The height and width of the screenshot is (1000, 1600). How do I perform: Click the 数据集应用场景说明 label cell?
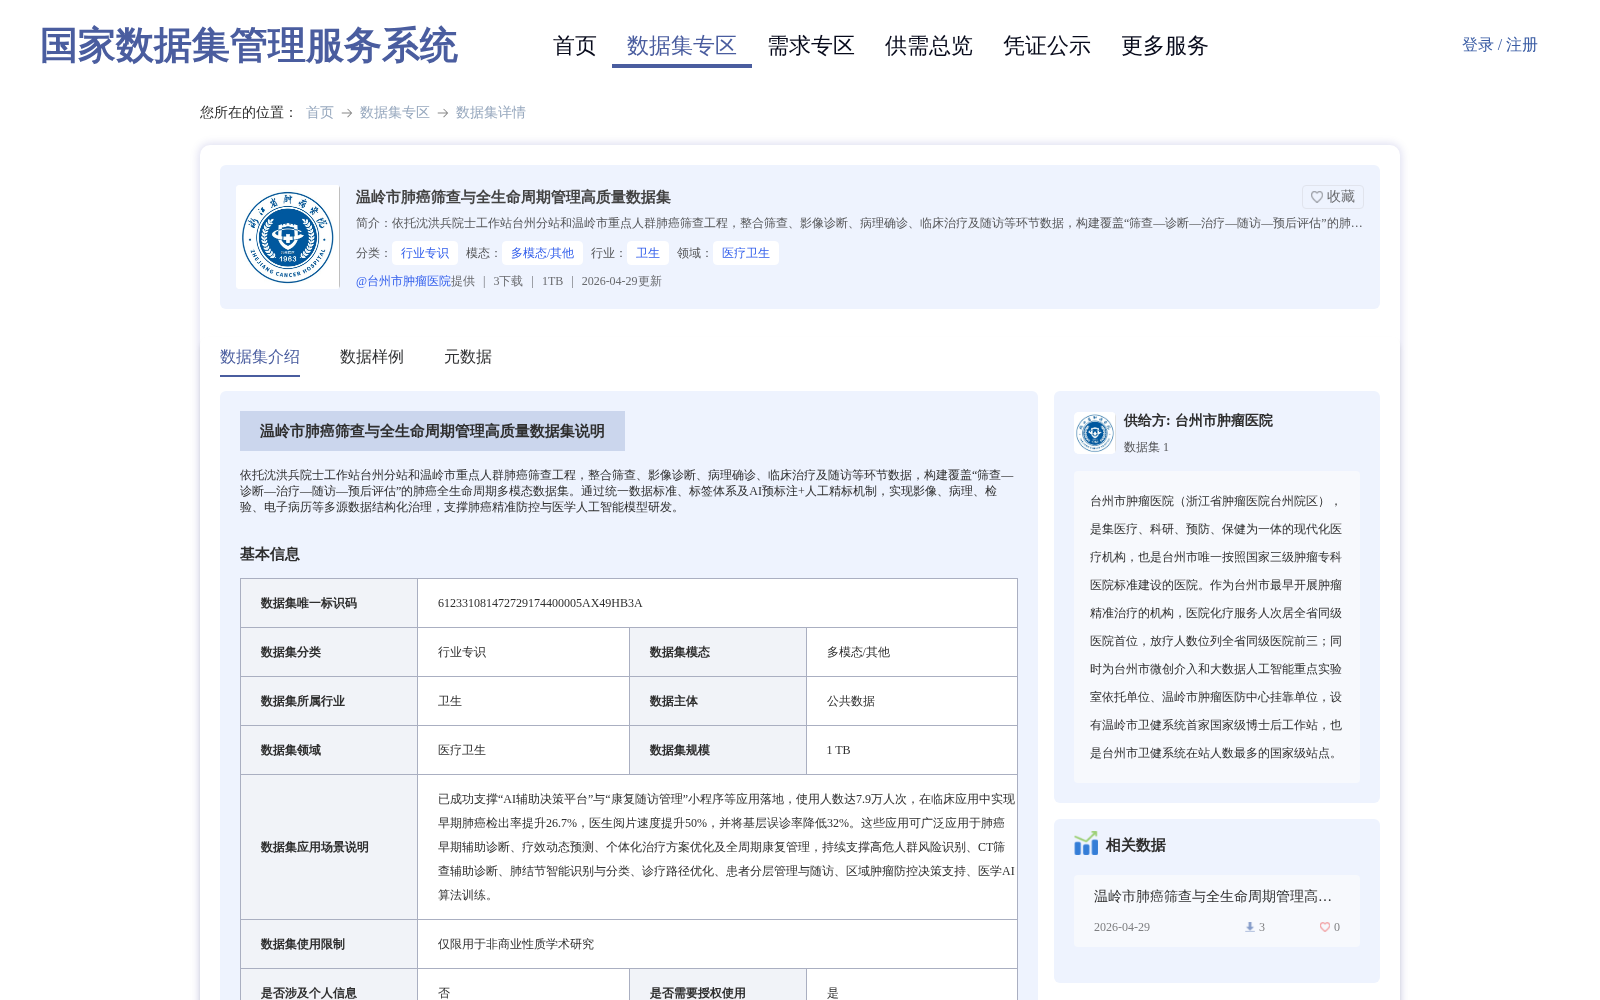[329, 847]
